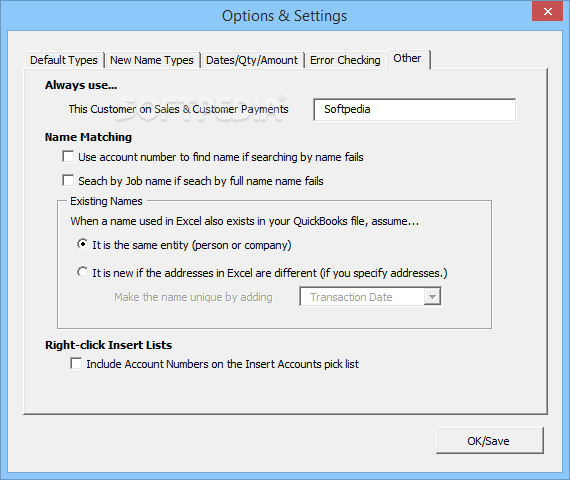Select the Error Checking tab
Image resolution: width=570 pixels, height=480 pixels.
345,60
